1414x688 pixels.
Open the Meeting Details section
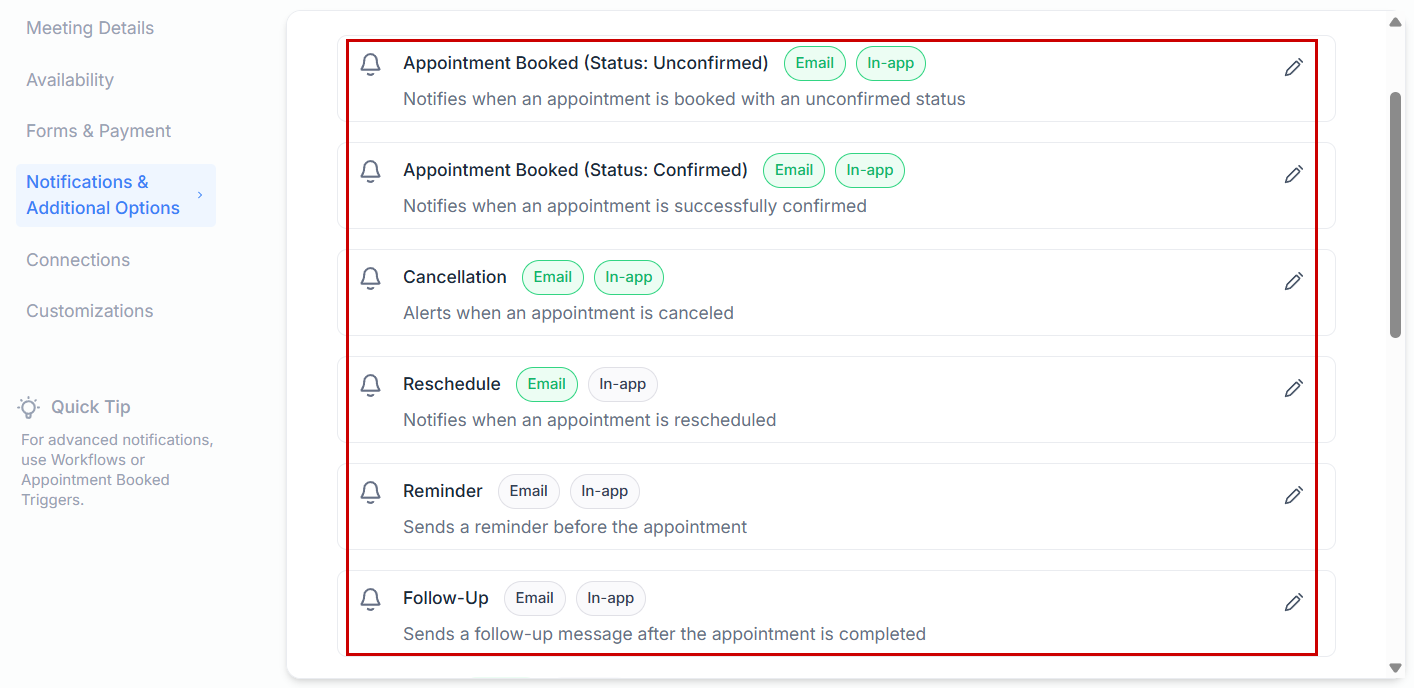[90, 28]
